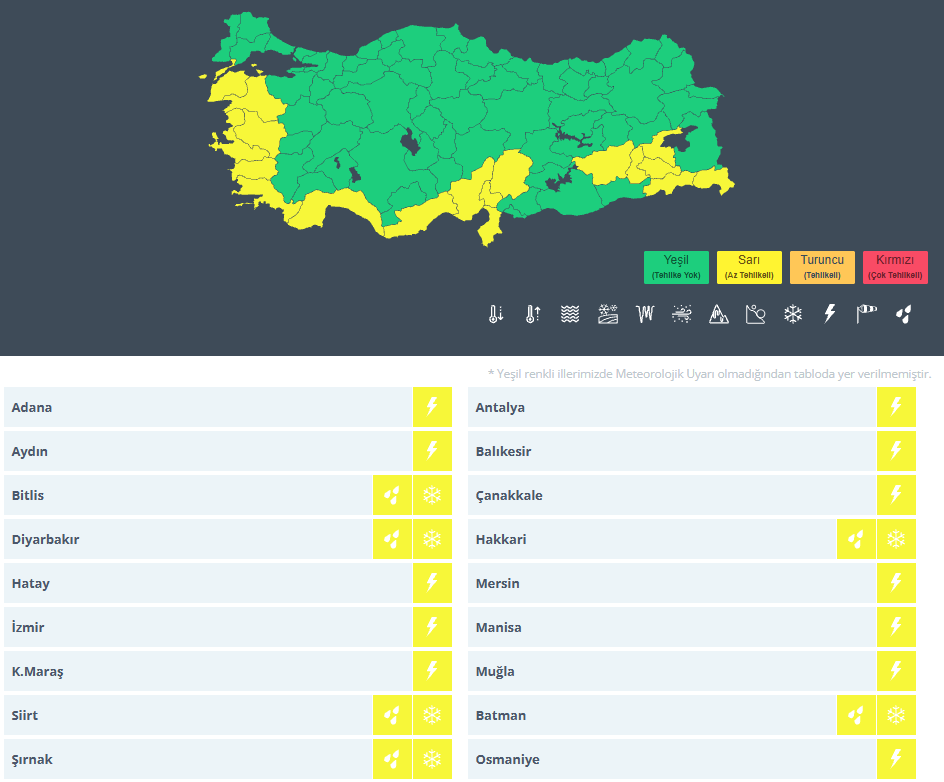Image resolution: width=944 pixels, height=782 pixels.
Task: Click the rain icon in the Hakkari row
Action: [x=856, y=540]
